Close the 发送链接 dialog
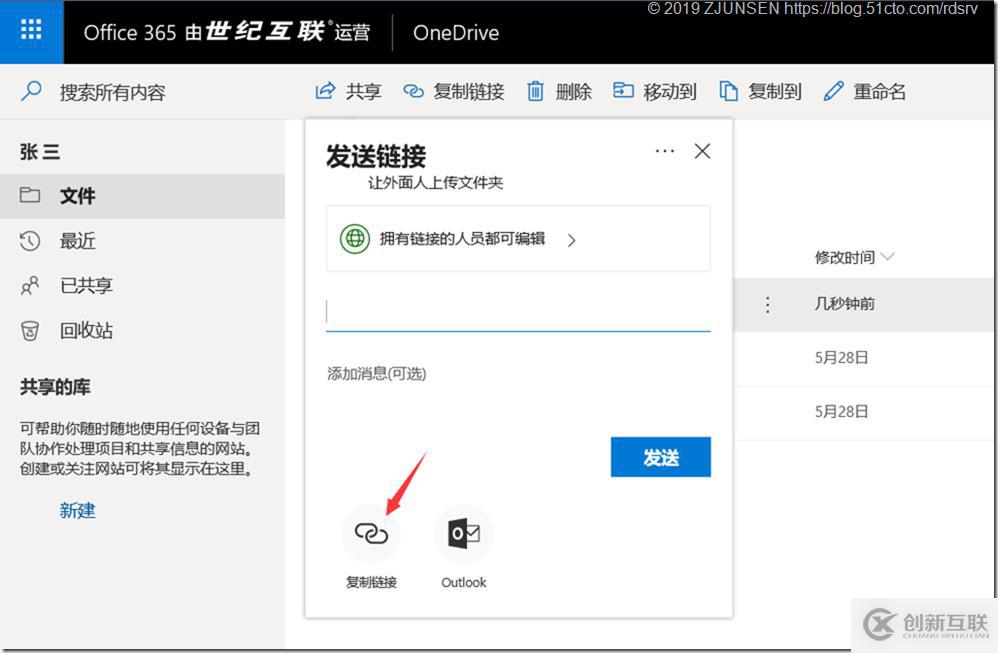 click(703, 151)
